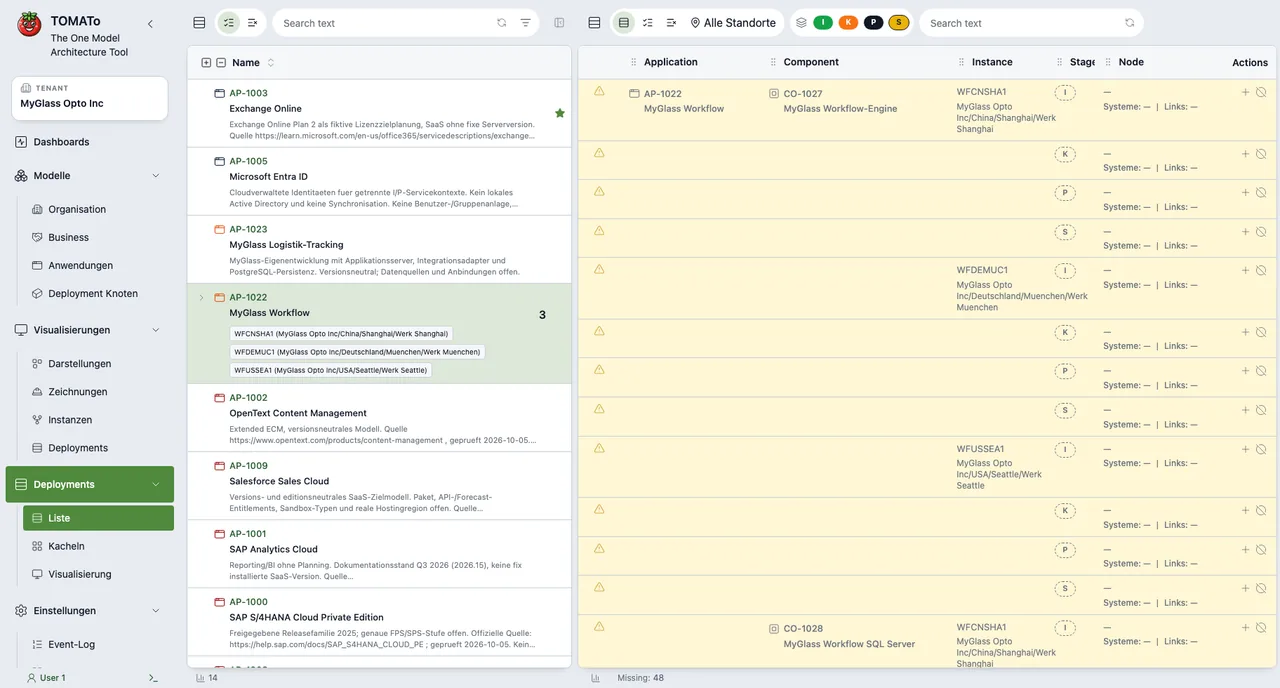The height and width of the screenshot is (688, 1280).
Task: Add deployment for WFCNSHA1 stage I
Action: (x=1245, y=92)
